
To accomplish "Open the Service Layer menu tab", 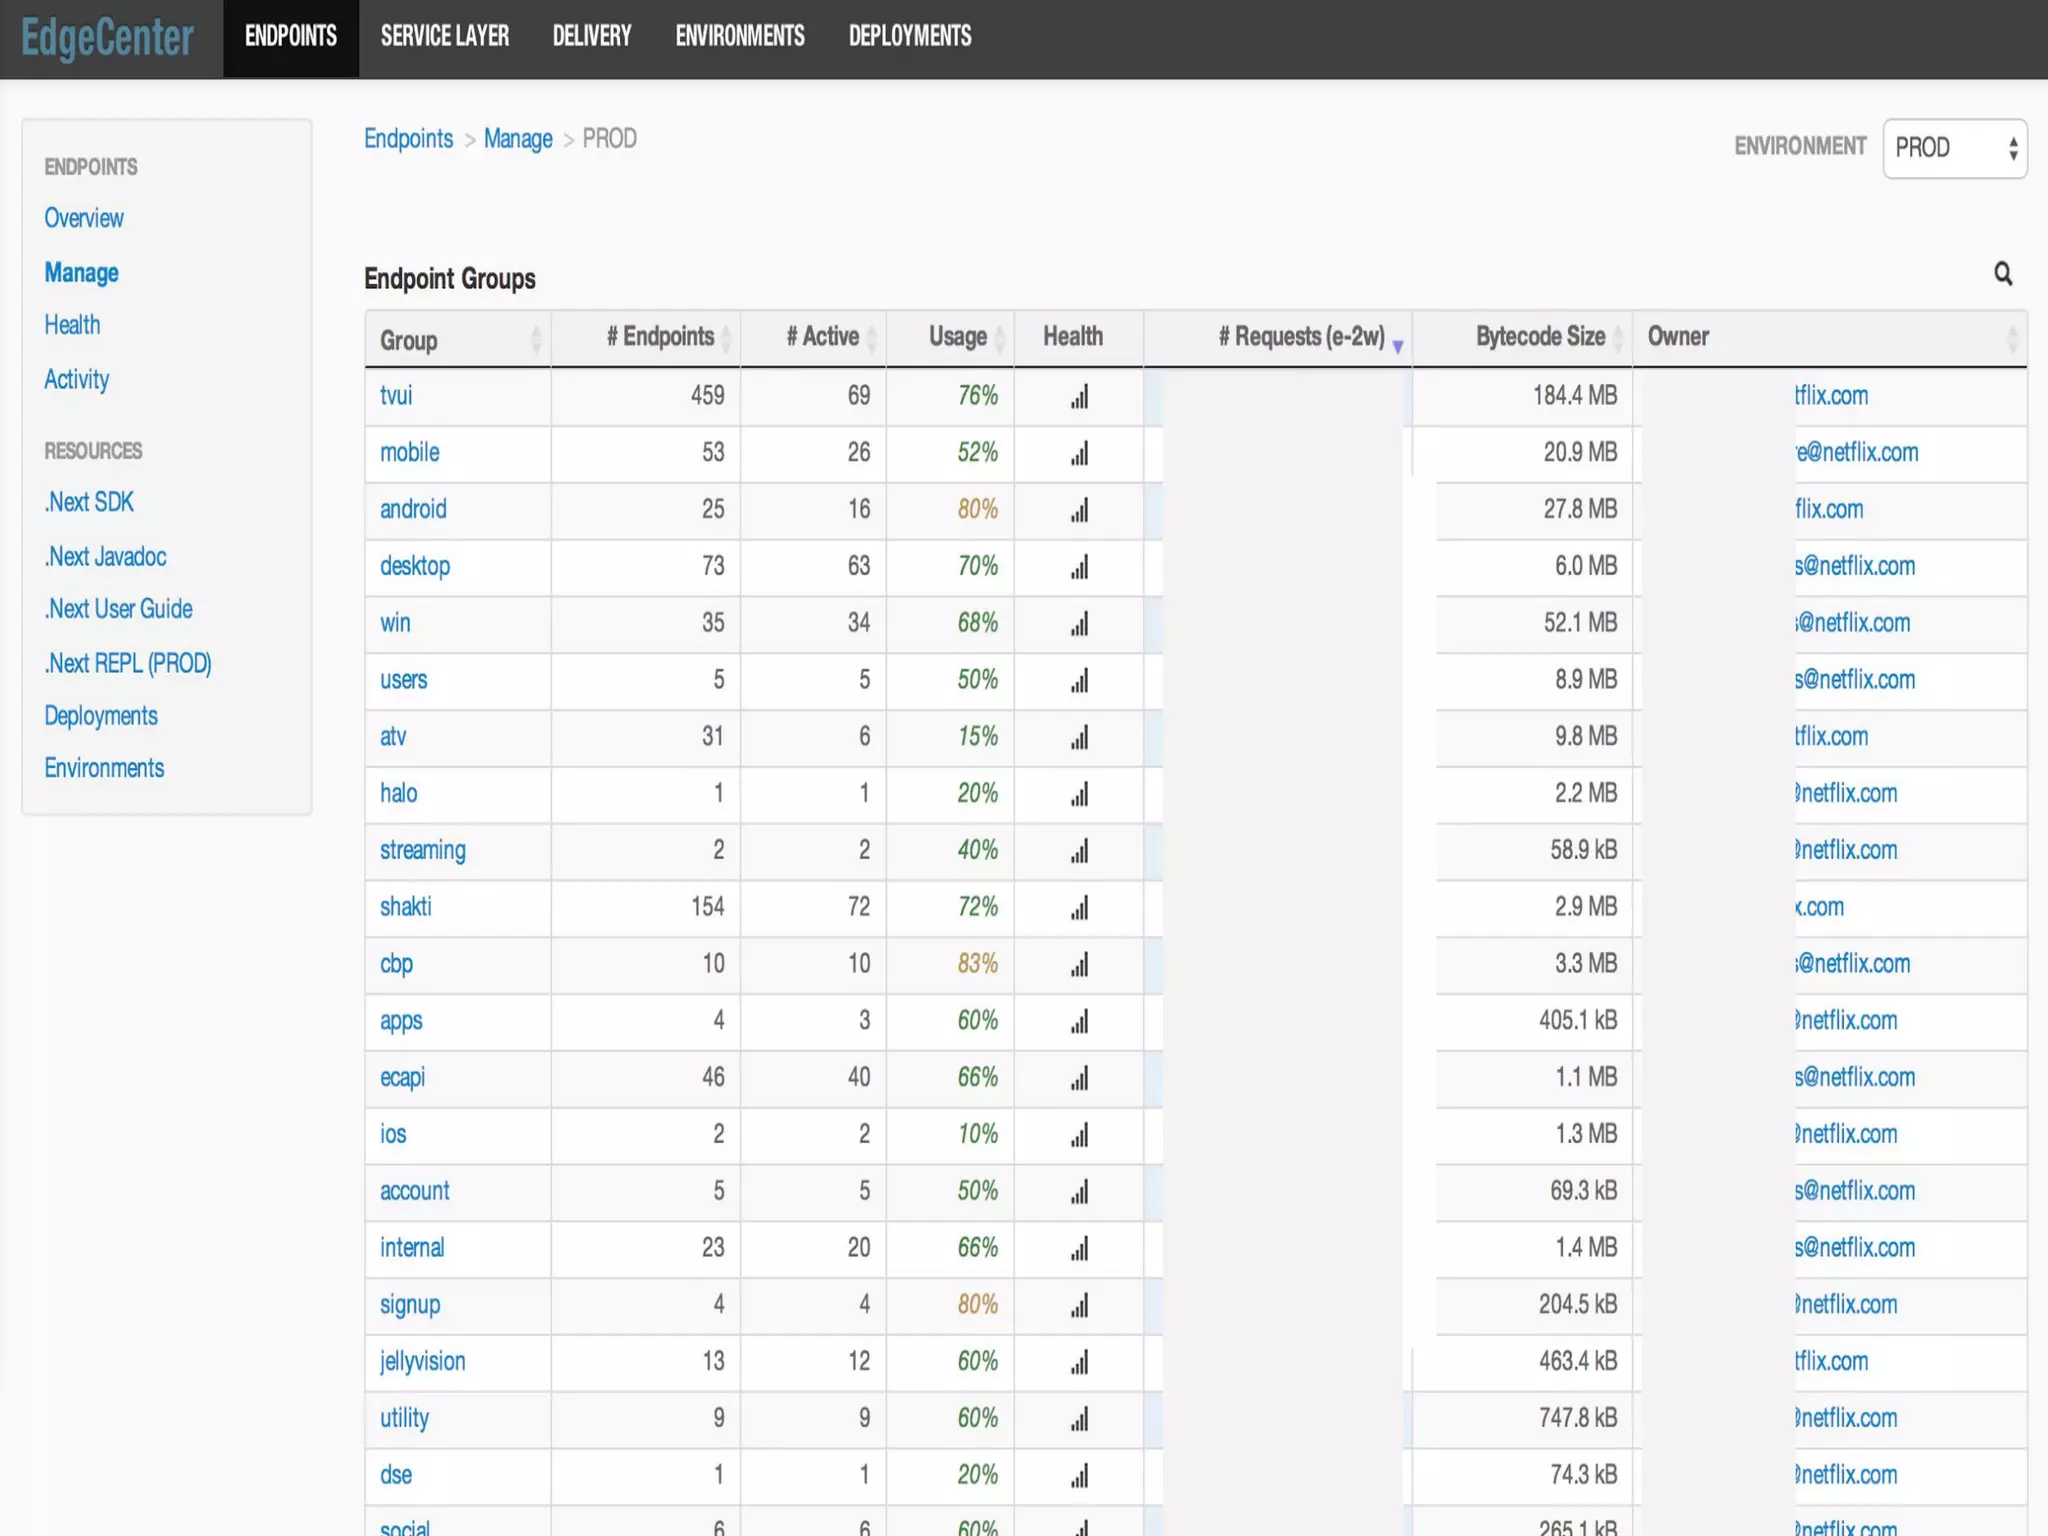I will click(x=444, y=37).
